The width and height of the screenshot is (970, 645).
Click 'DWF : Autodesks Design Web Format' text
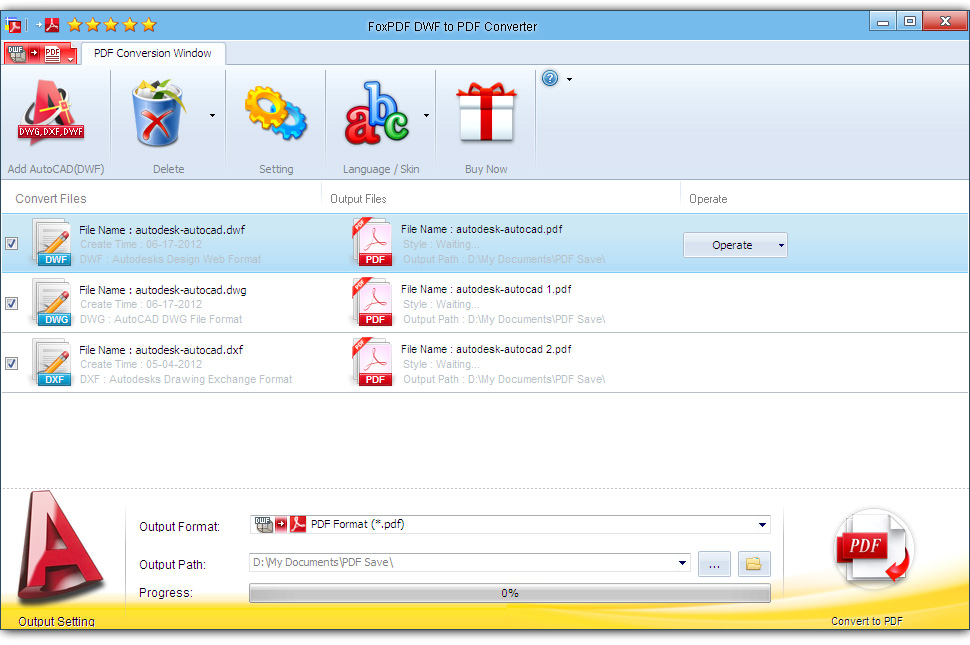[170, 259]
